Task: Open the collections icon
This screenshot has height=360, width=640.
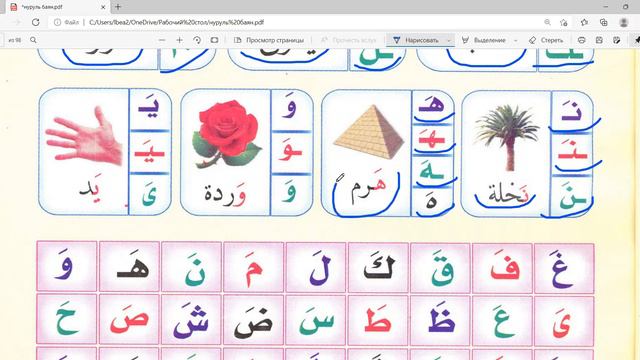Action: point(604,22)
